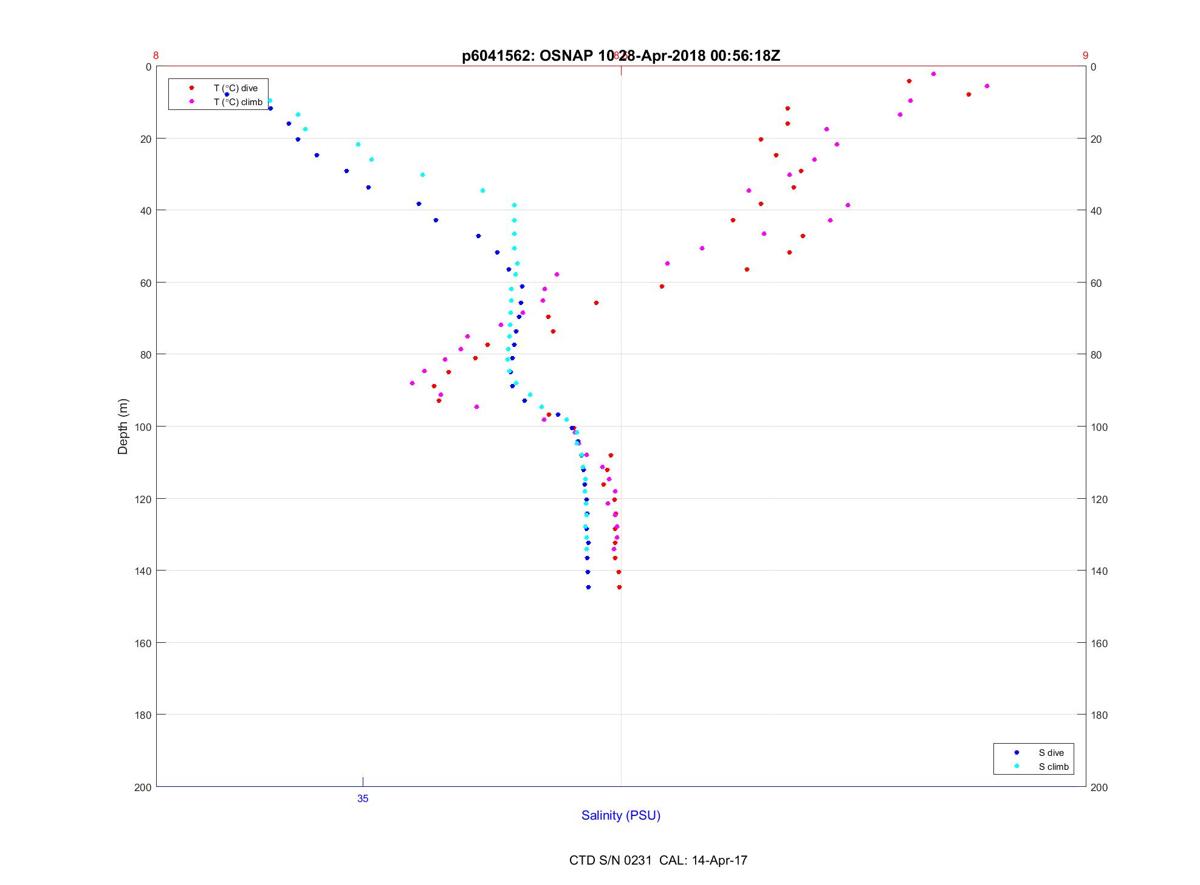Click the "0" tick on right depth axis
The image size is (1200, 885).
point(1093,67)
